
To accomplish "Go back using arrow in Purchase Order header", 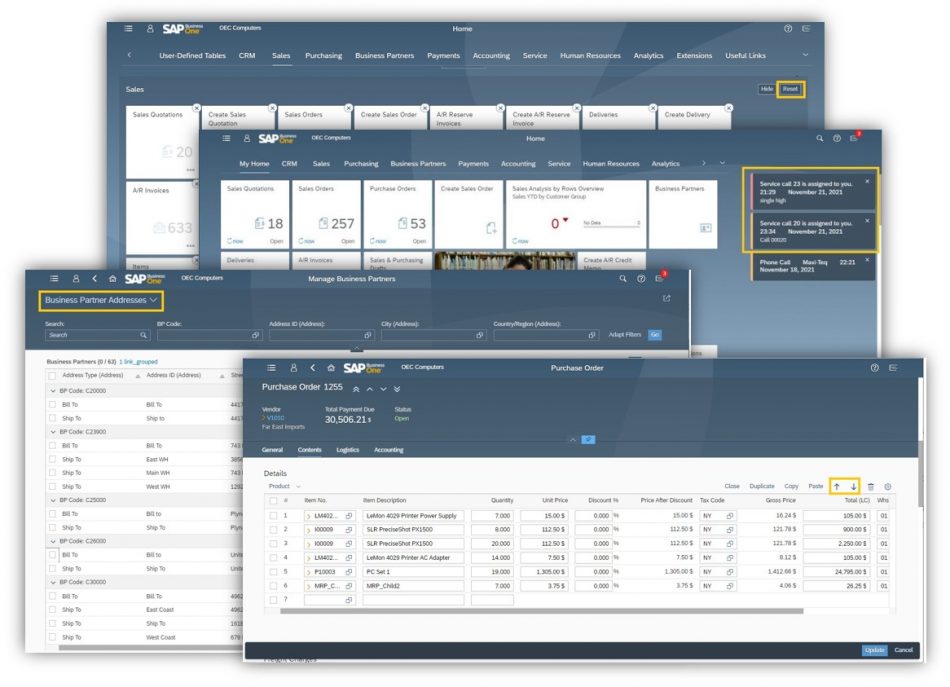I will tap(313, 368).
